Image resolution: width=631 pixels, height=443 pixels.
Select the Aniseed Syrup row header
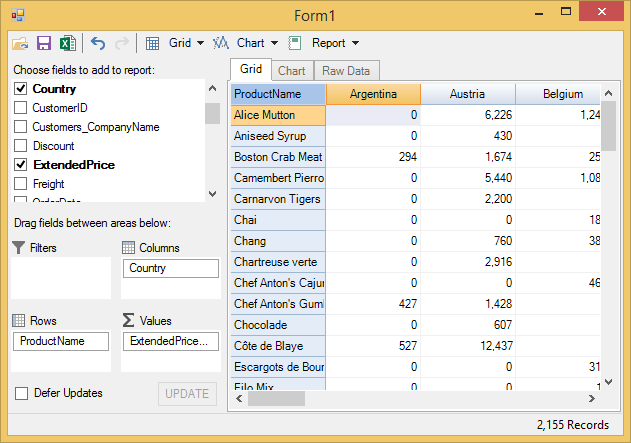pos(278,136)
